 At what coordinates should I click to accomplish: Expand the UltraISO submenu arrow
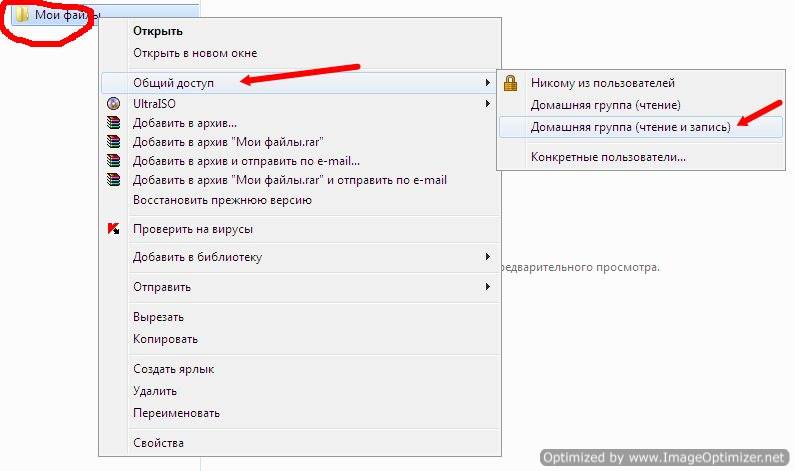coord(487,104)
